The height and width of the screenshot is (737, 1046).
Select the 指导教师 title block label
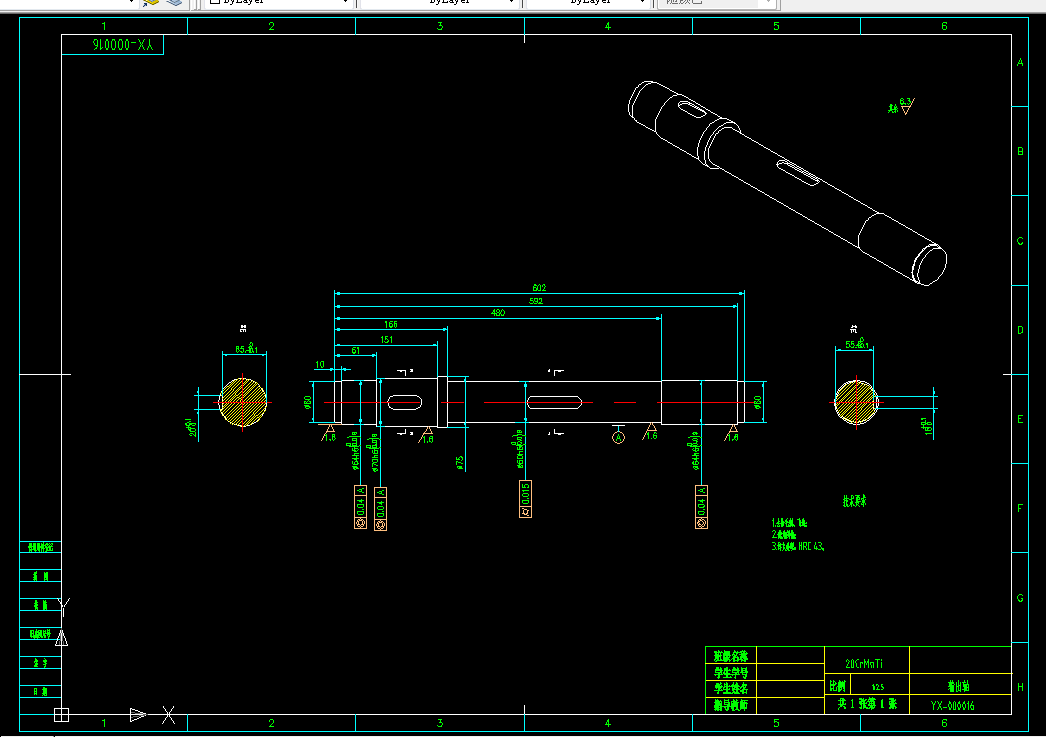(731, 705)
